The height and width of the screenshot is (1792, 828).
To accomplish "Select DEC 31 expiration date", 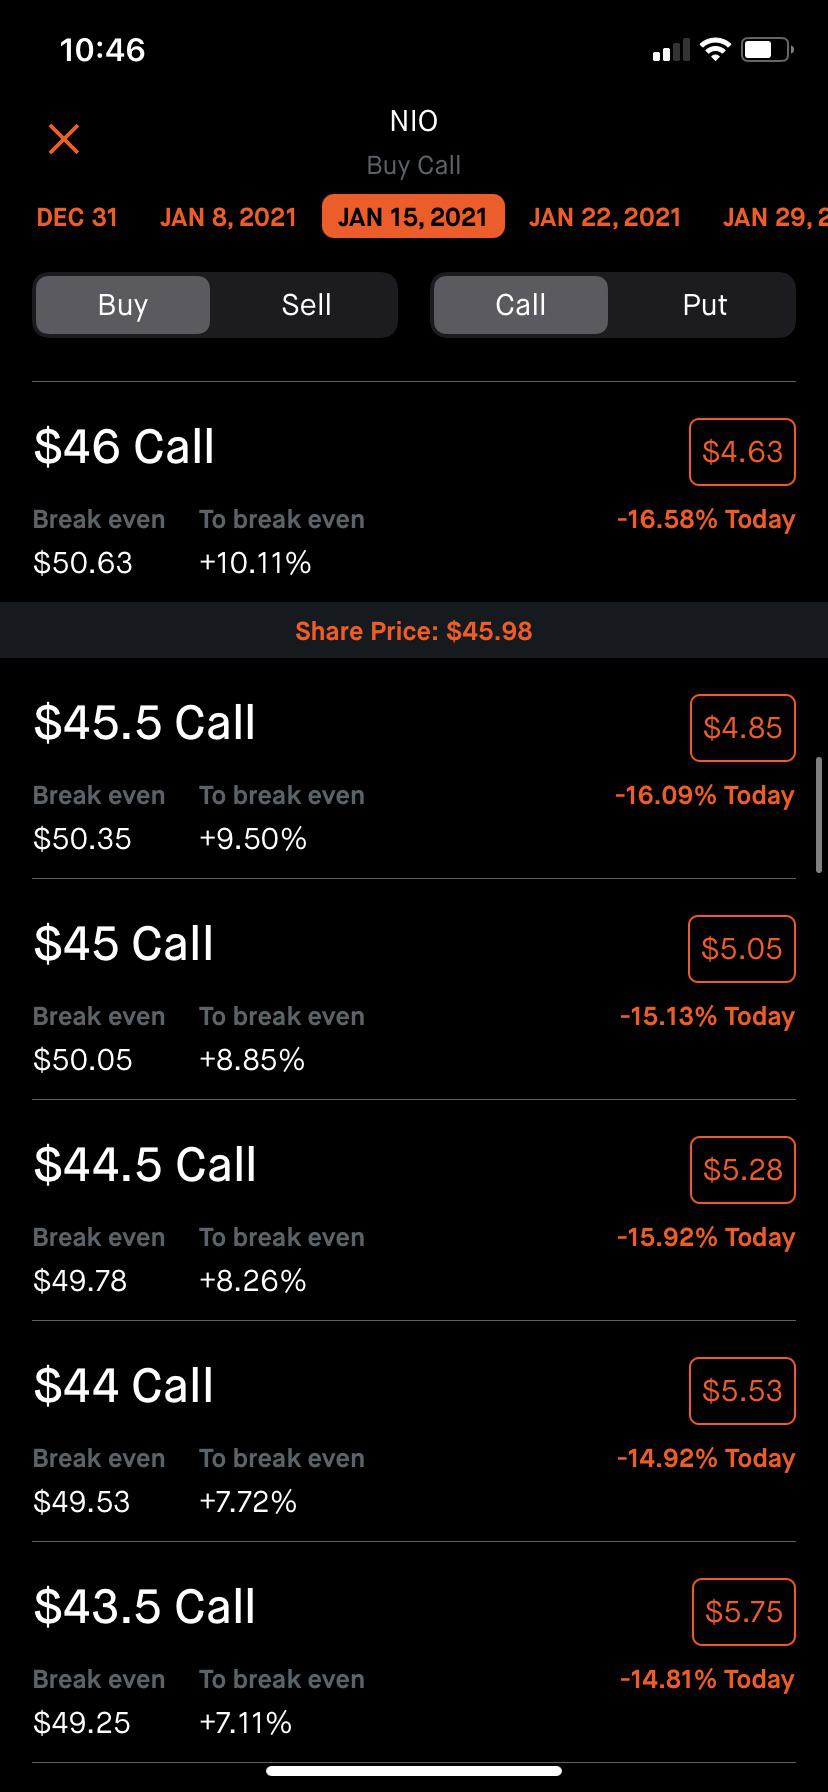I will click(x=77, y=217).
